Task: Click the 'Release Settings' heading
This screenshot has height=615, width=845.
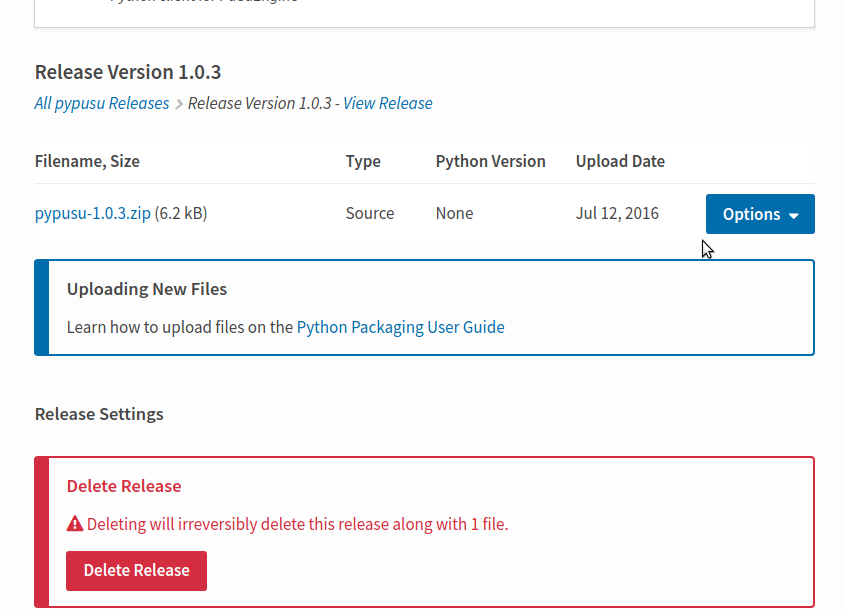Action: 99,414
